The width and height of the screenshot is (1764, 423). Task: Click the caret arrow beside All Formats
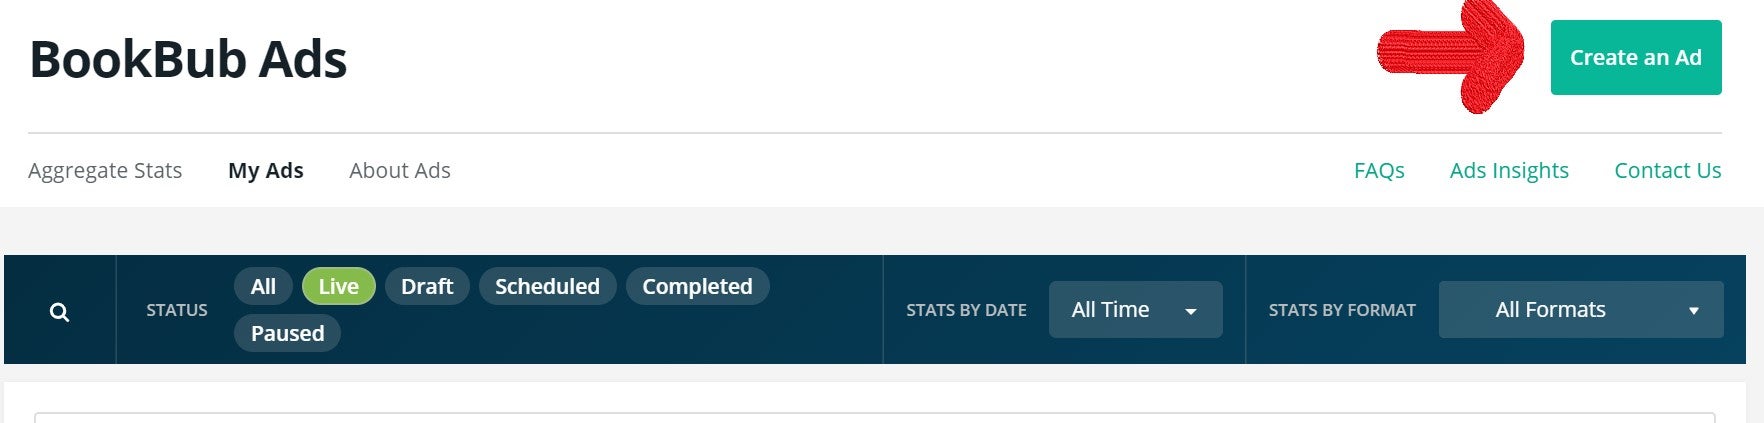(1694, 311)
